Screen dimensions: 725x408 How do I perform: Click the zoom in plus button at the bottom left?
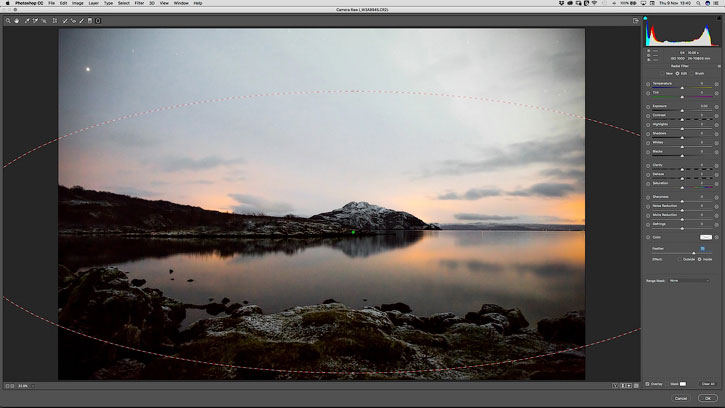[12, 386]
